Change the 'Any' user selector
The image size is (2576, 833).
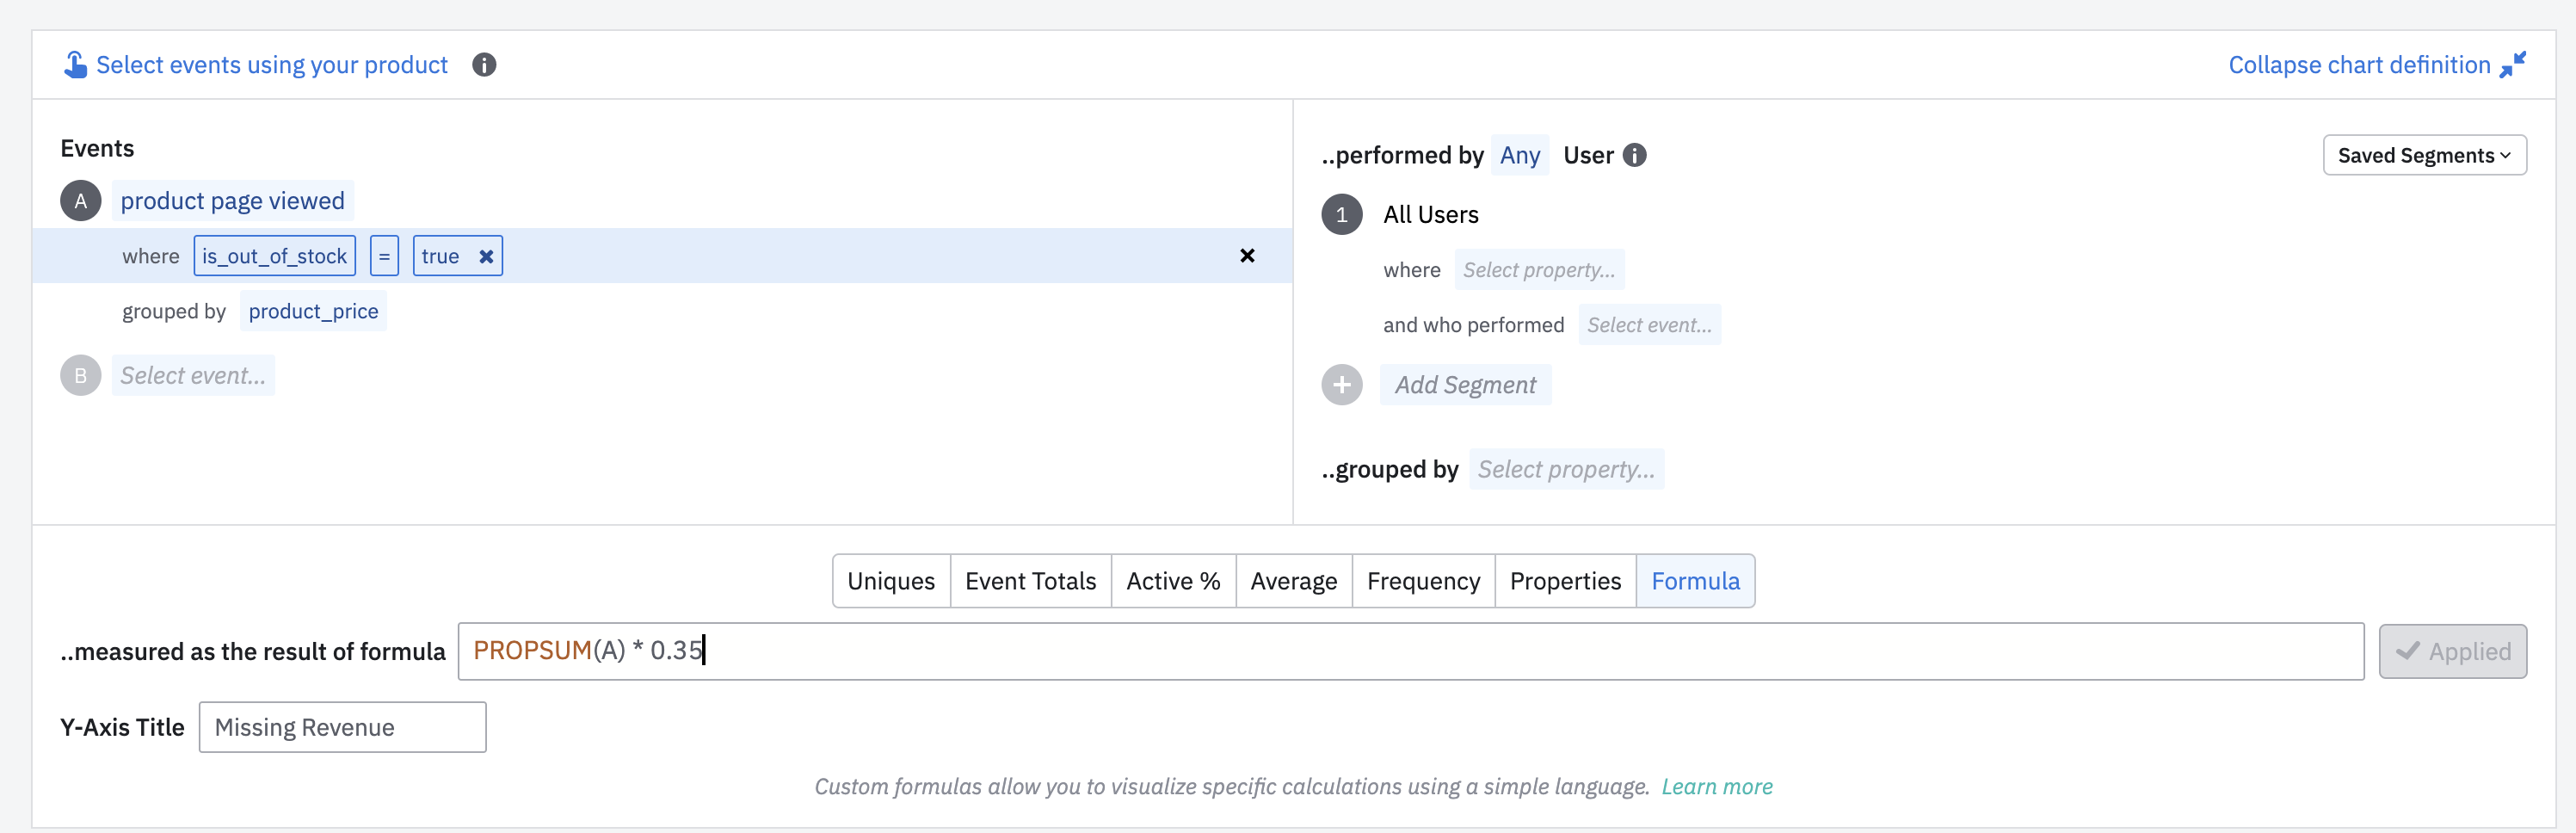click(x=1519, y=155)
